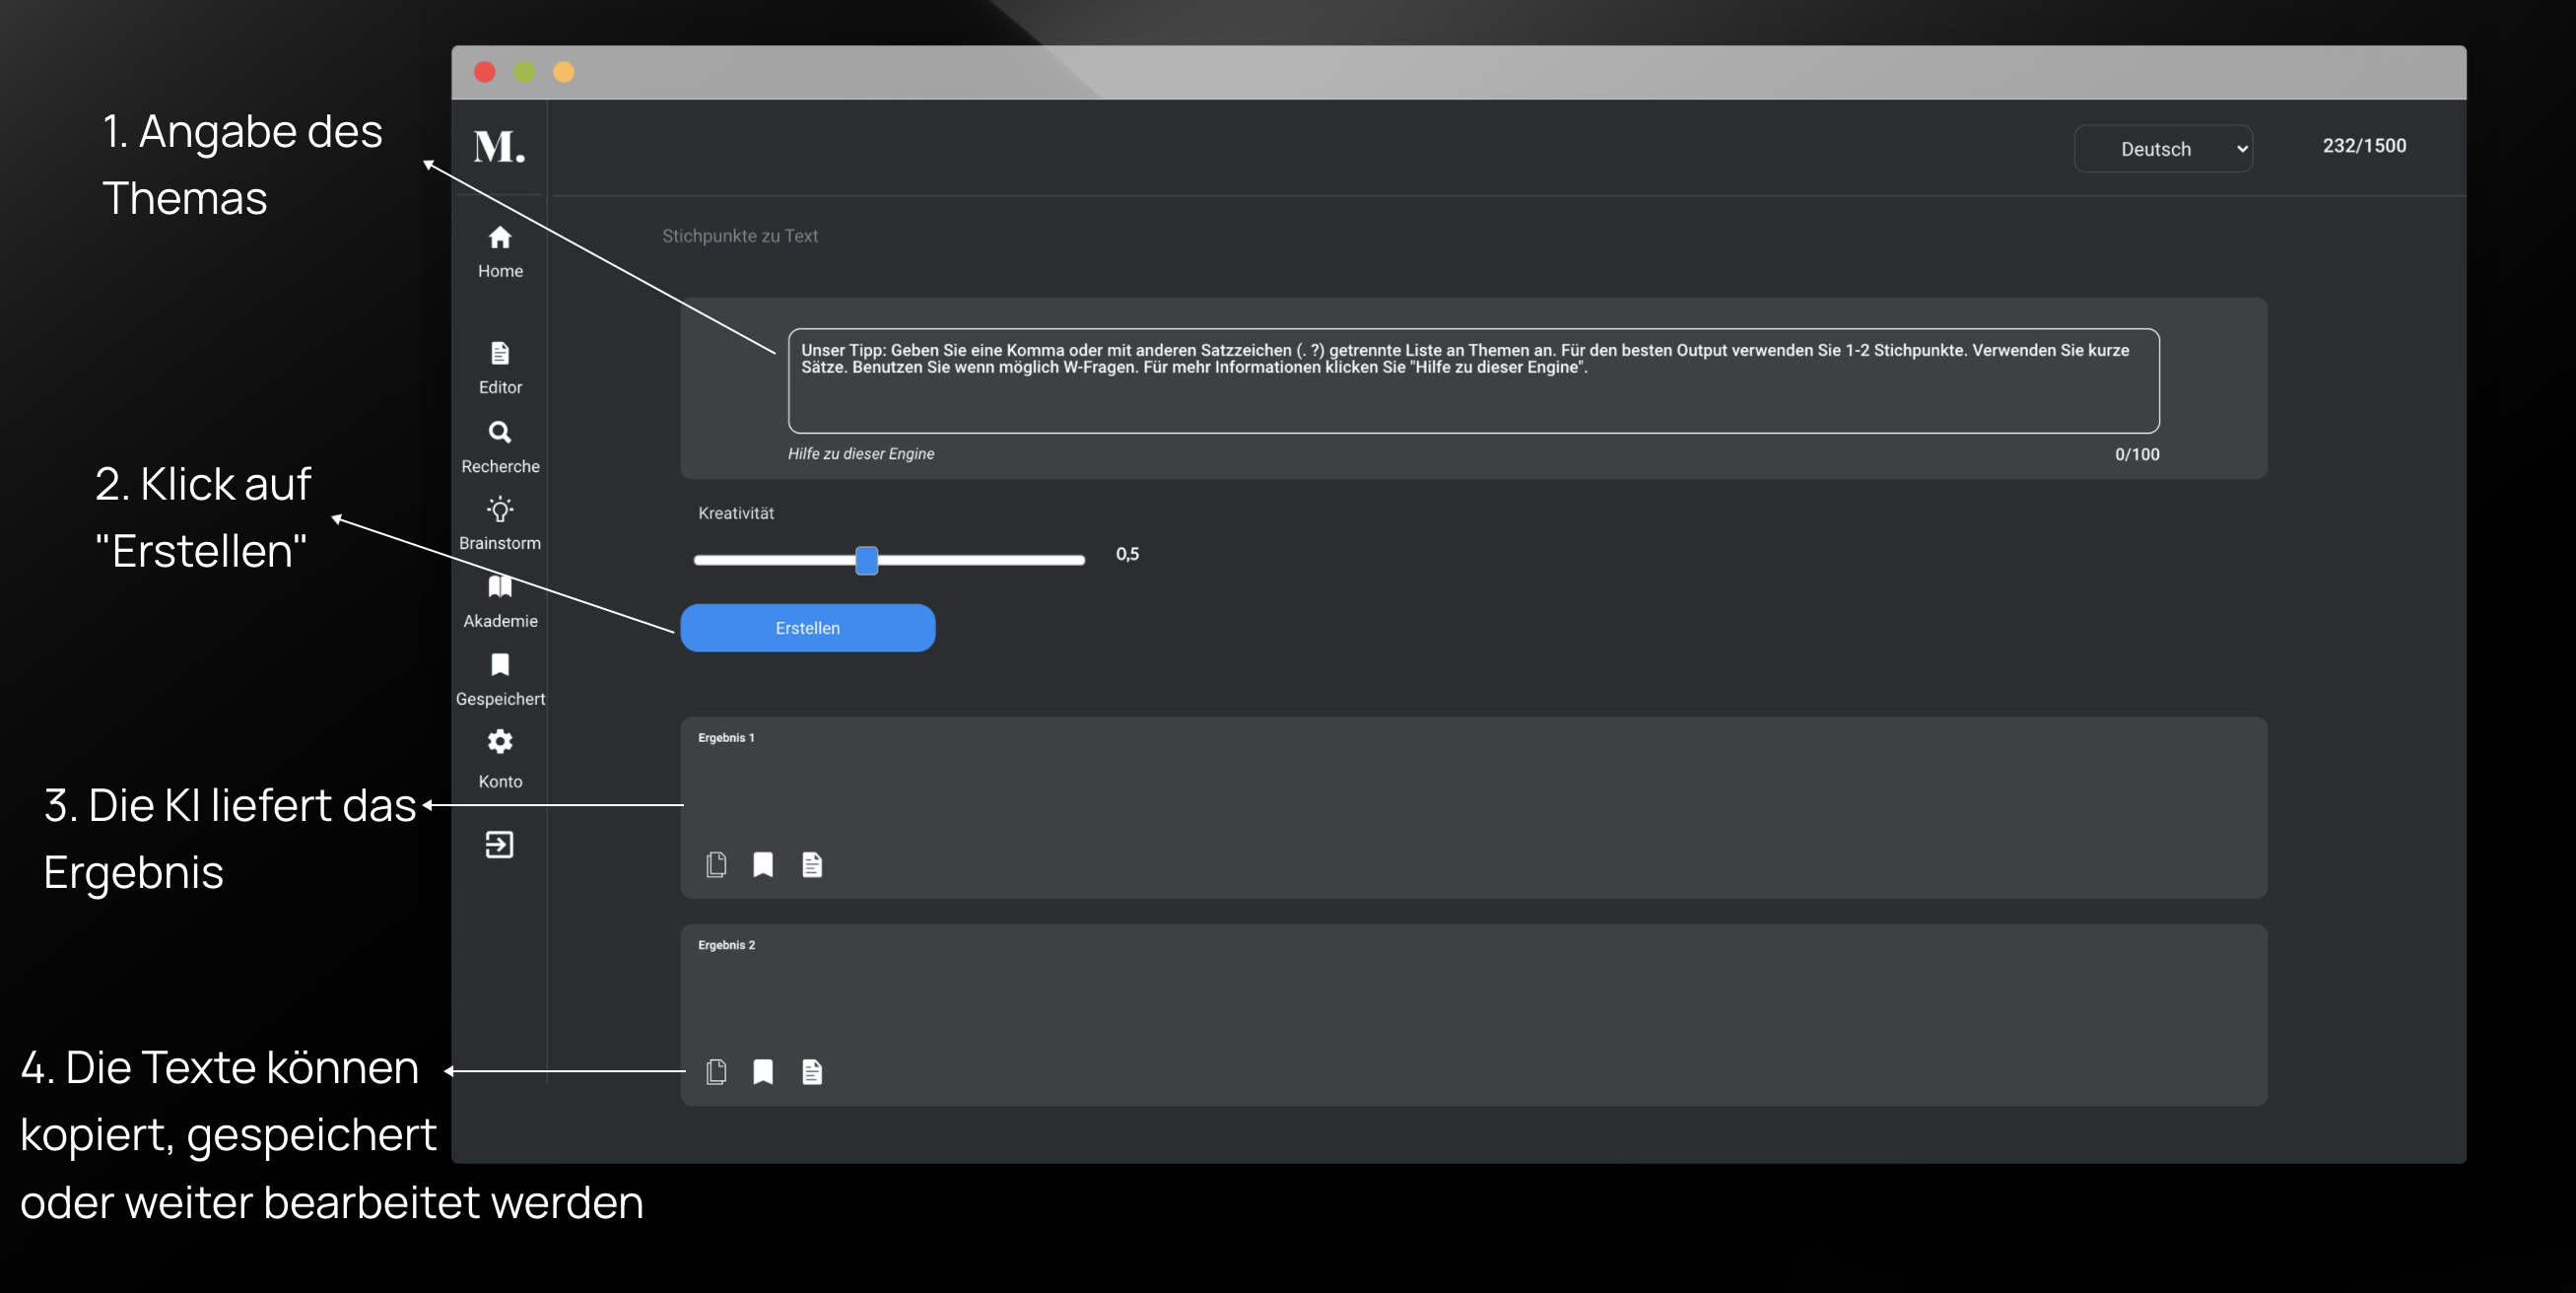Screen dimensions: 2576x1293
Task: Open the Hilfe zu dieser Engine link
Action: [860, 454]
